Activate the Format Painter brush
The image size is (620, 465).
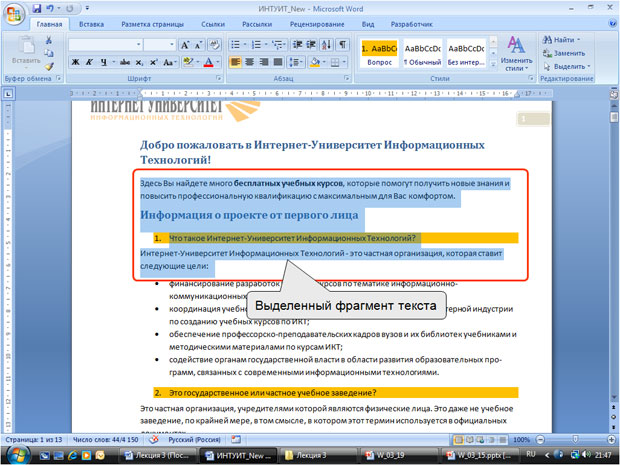point(46,65)
